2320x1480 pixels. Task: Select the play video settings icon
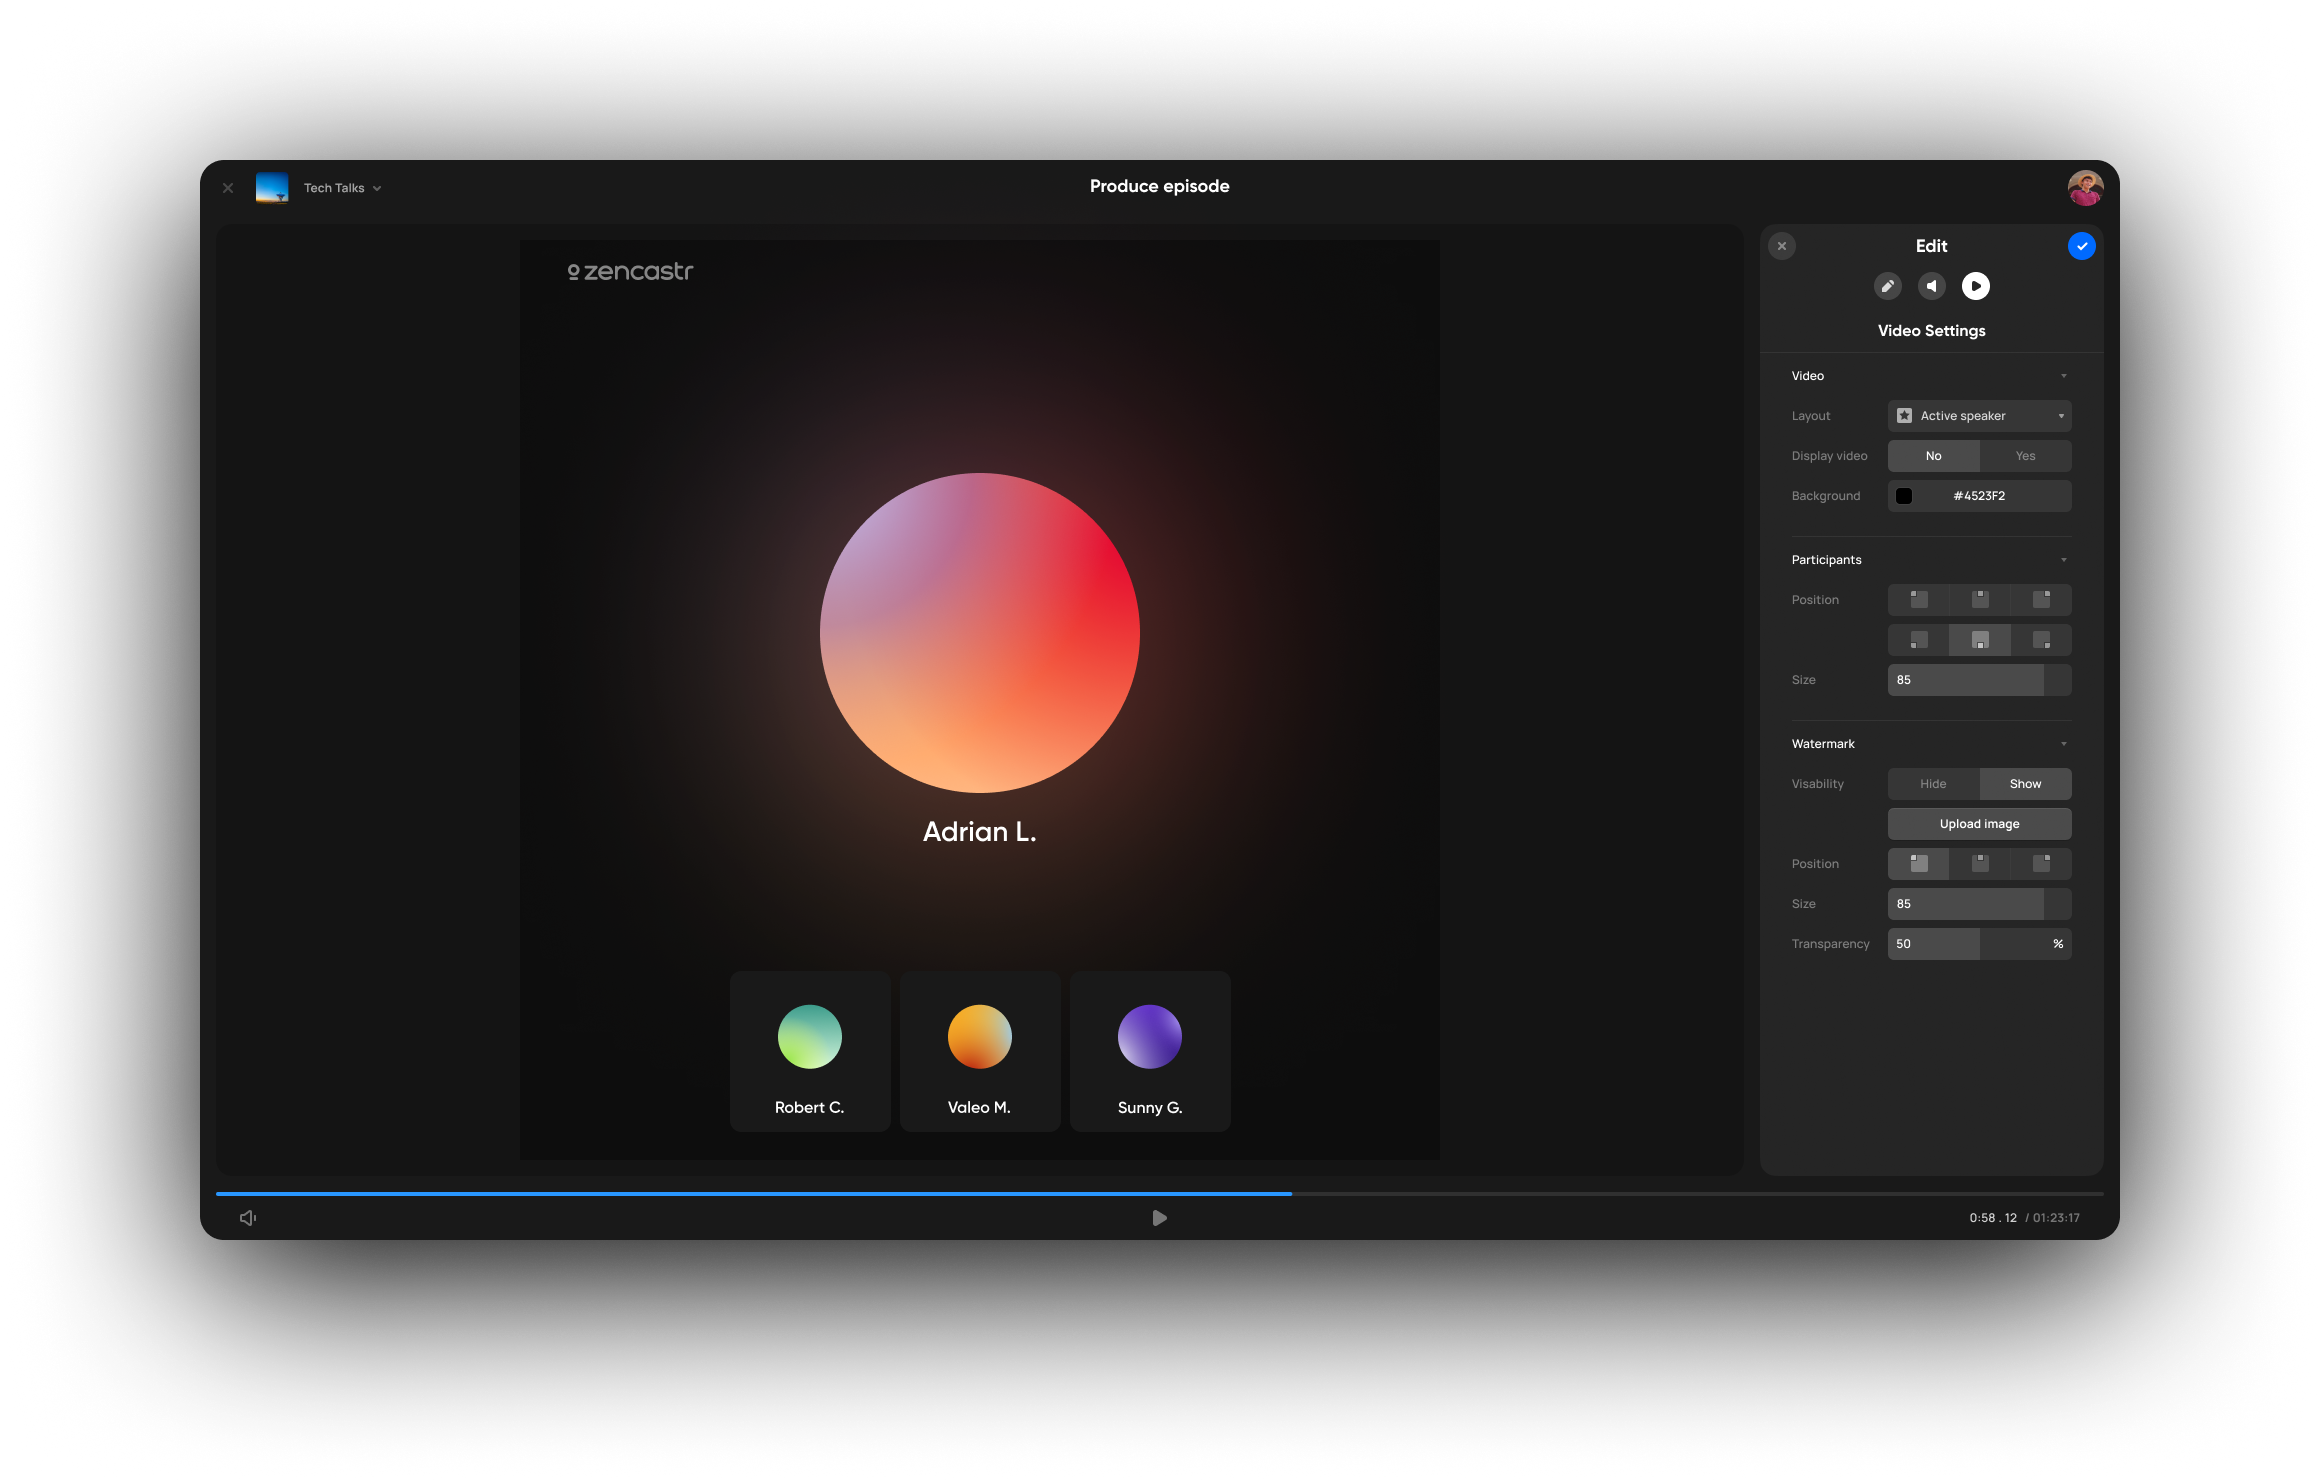click(1975, 286)
